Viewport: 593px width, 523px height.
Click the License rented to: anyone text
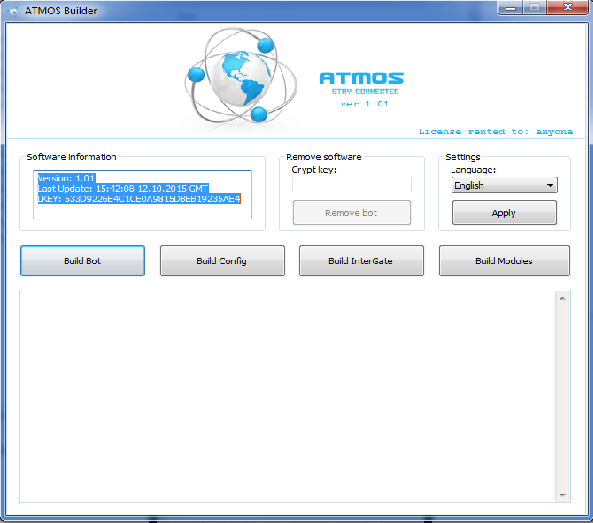(x=495, y=131)
